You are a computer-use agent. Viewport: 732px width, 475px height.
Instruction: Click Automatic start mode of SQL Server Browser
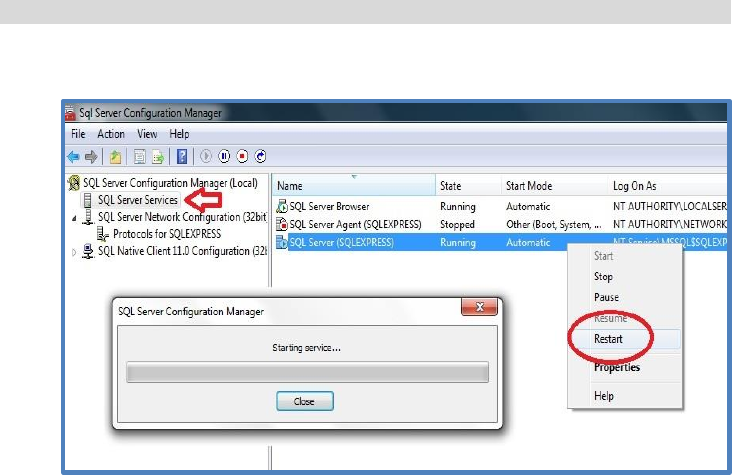tap(528, 206)
